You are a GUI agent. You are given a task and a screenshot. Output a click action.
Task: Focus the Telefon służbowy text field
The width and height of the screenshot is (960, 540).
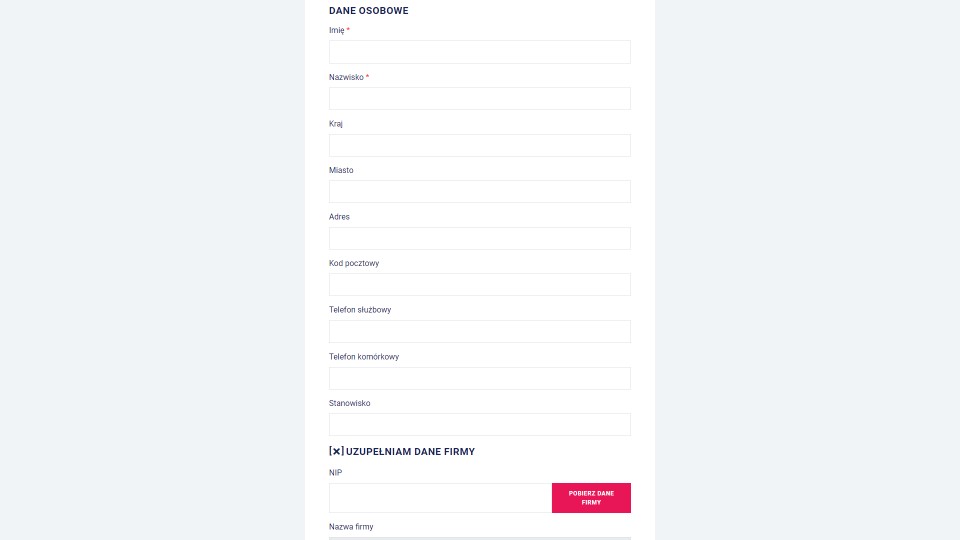[x=479, y=331]
